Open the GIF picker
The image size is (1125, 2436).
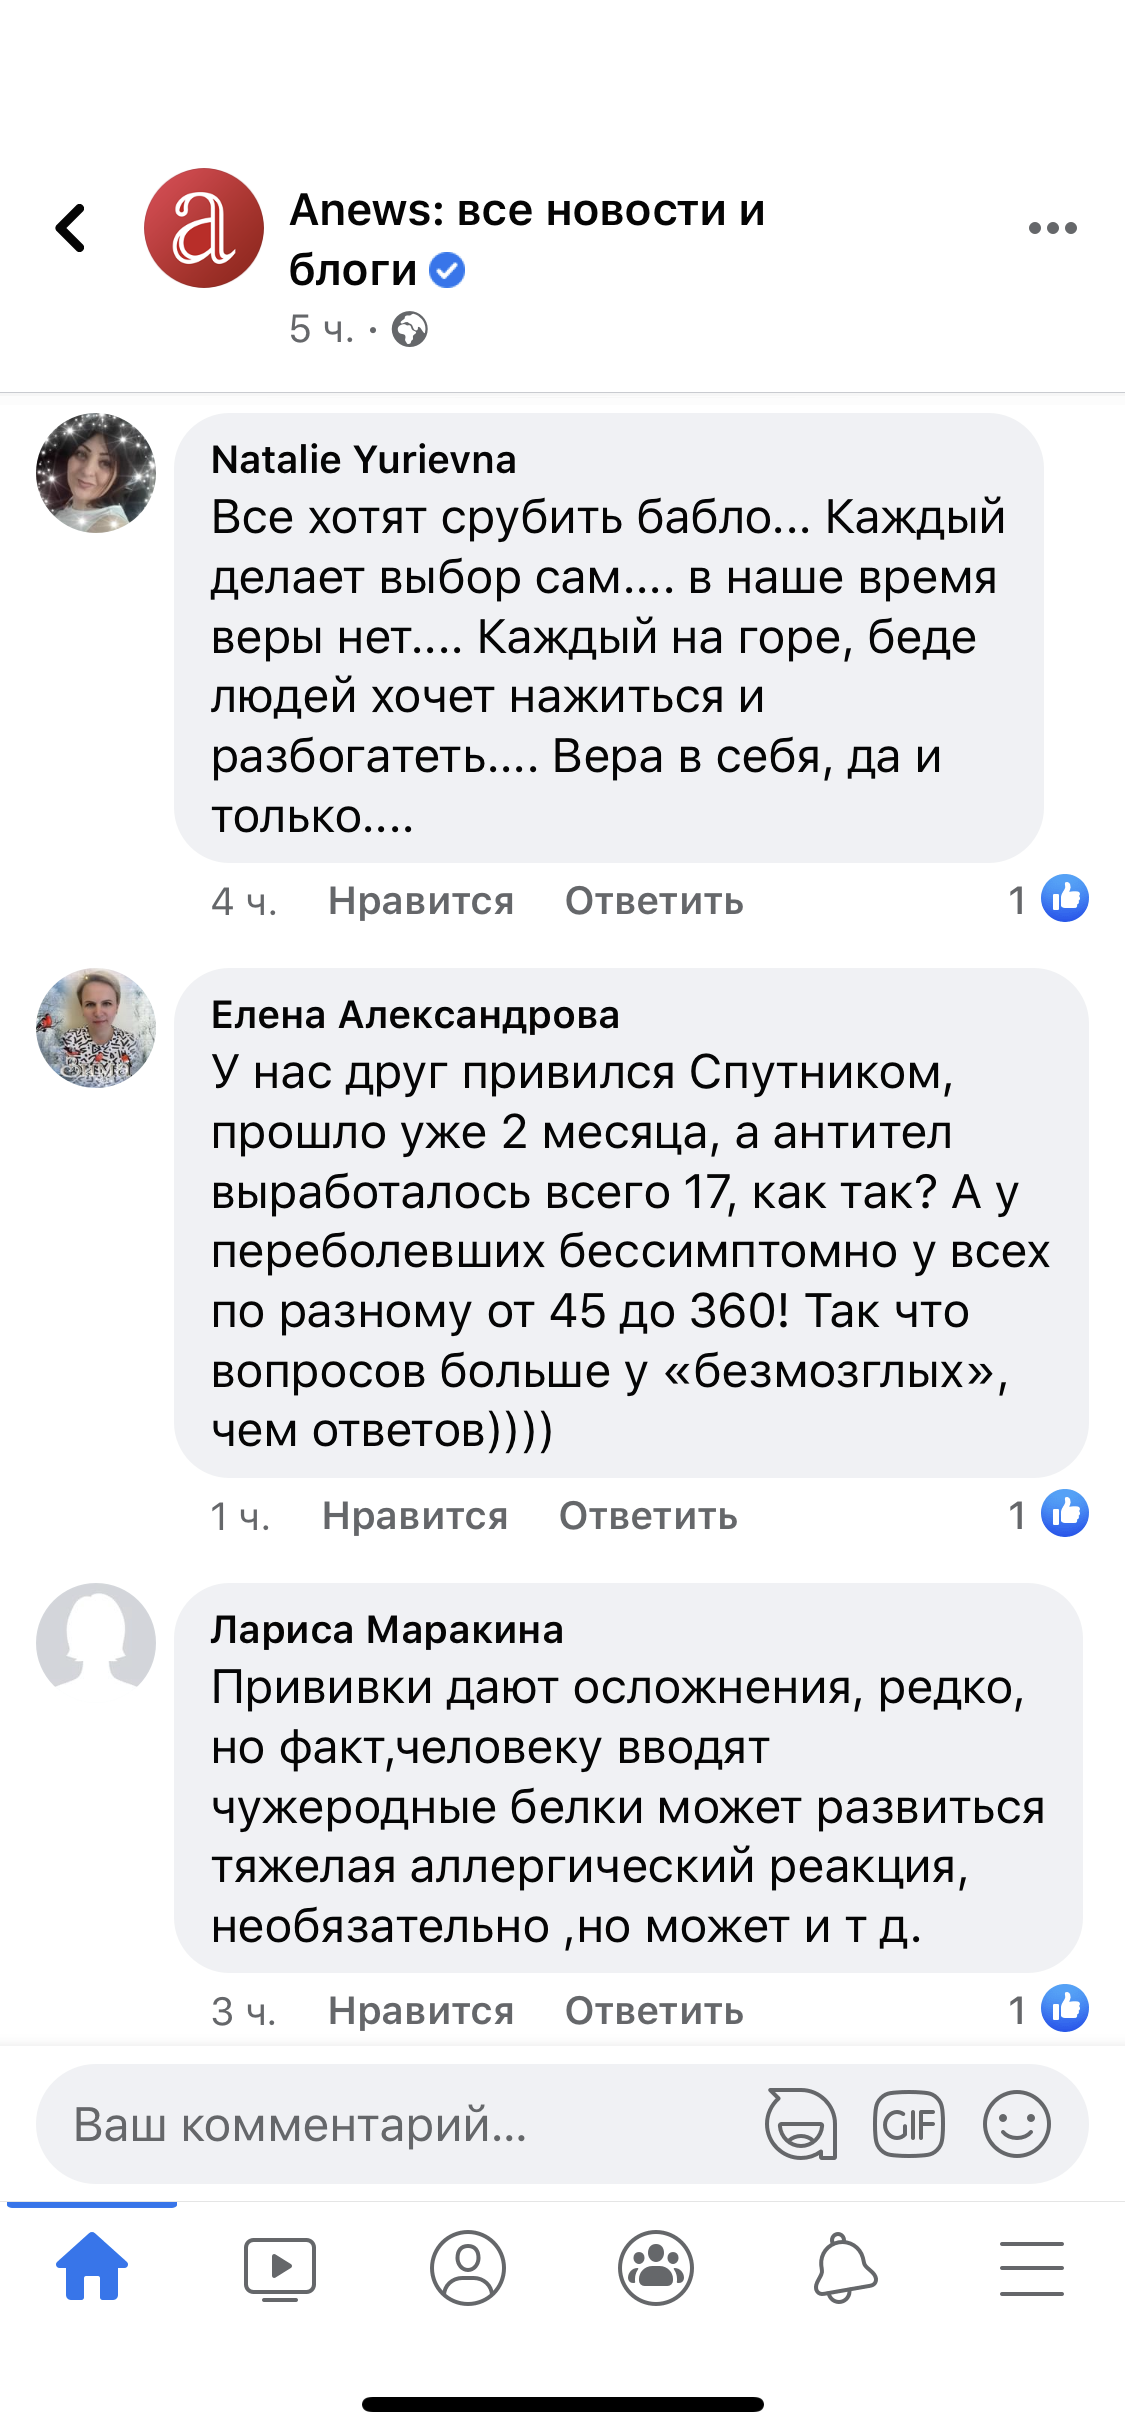(x=908, y=2124)
